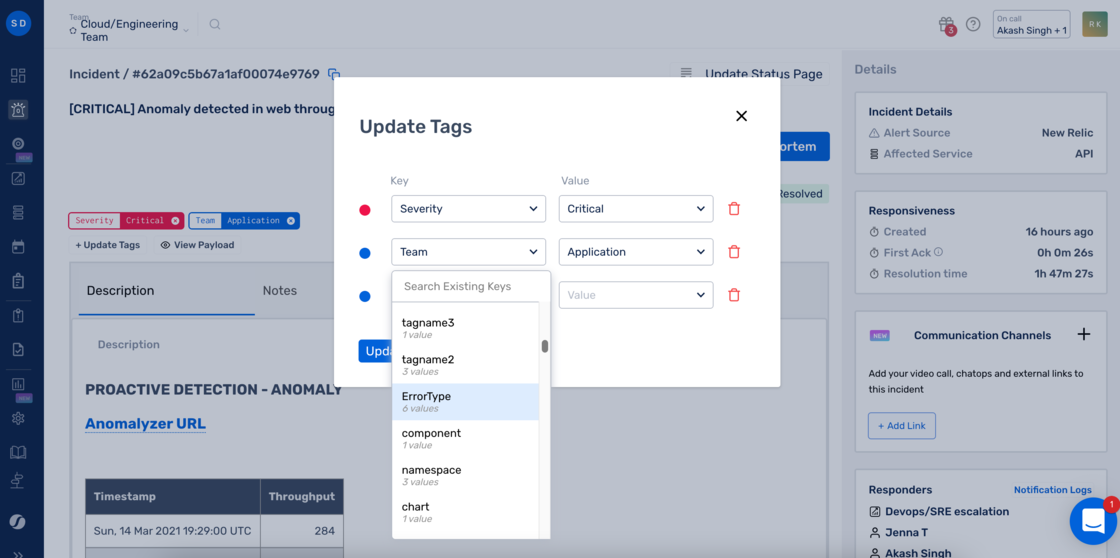
Task: Open the Notification Logs link
Action: pos(1052,490)
